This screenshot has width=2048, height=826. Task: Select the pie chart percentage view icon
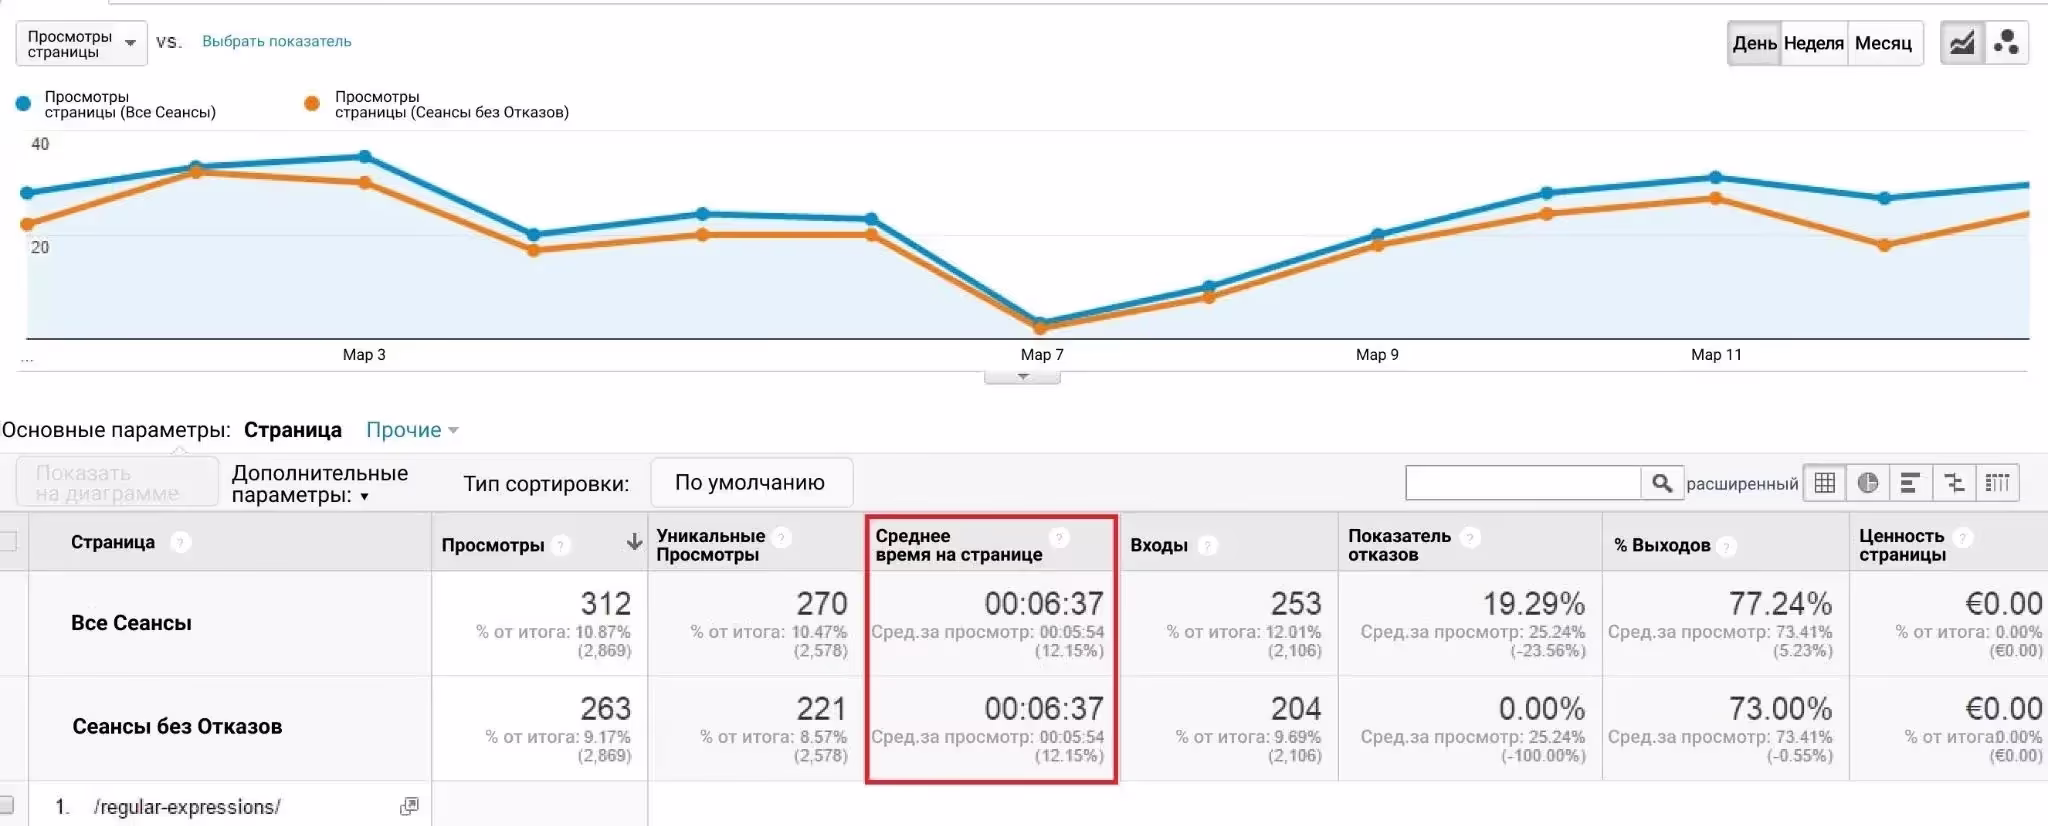[1868, 483]
